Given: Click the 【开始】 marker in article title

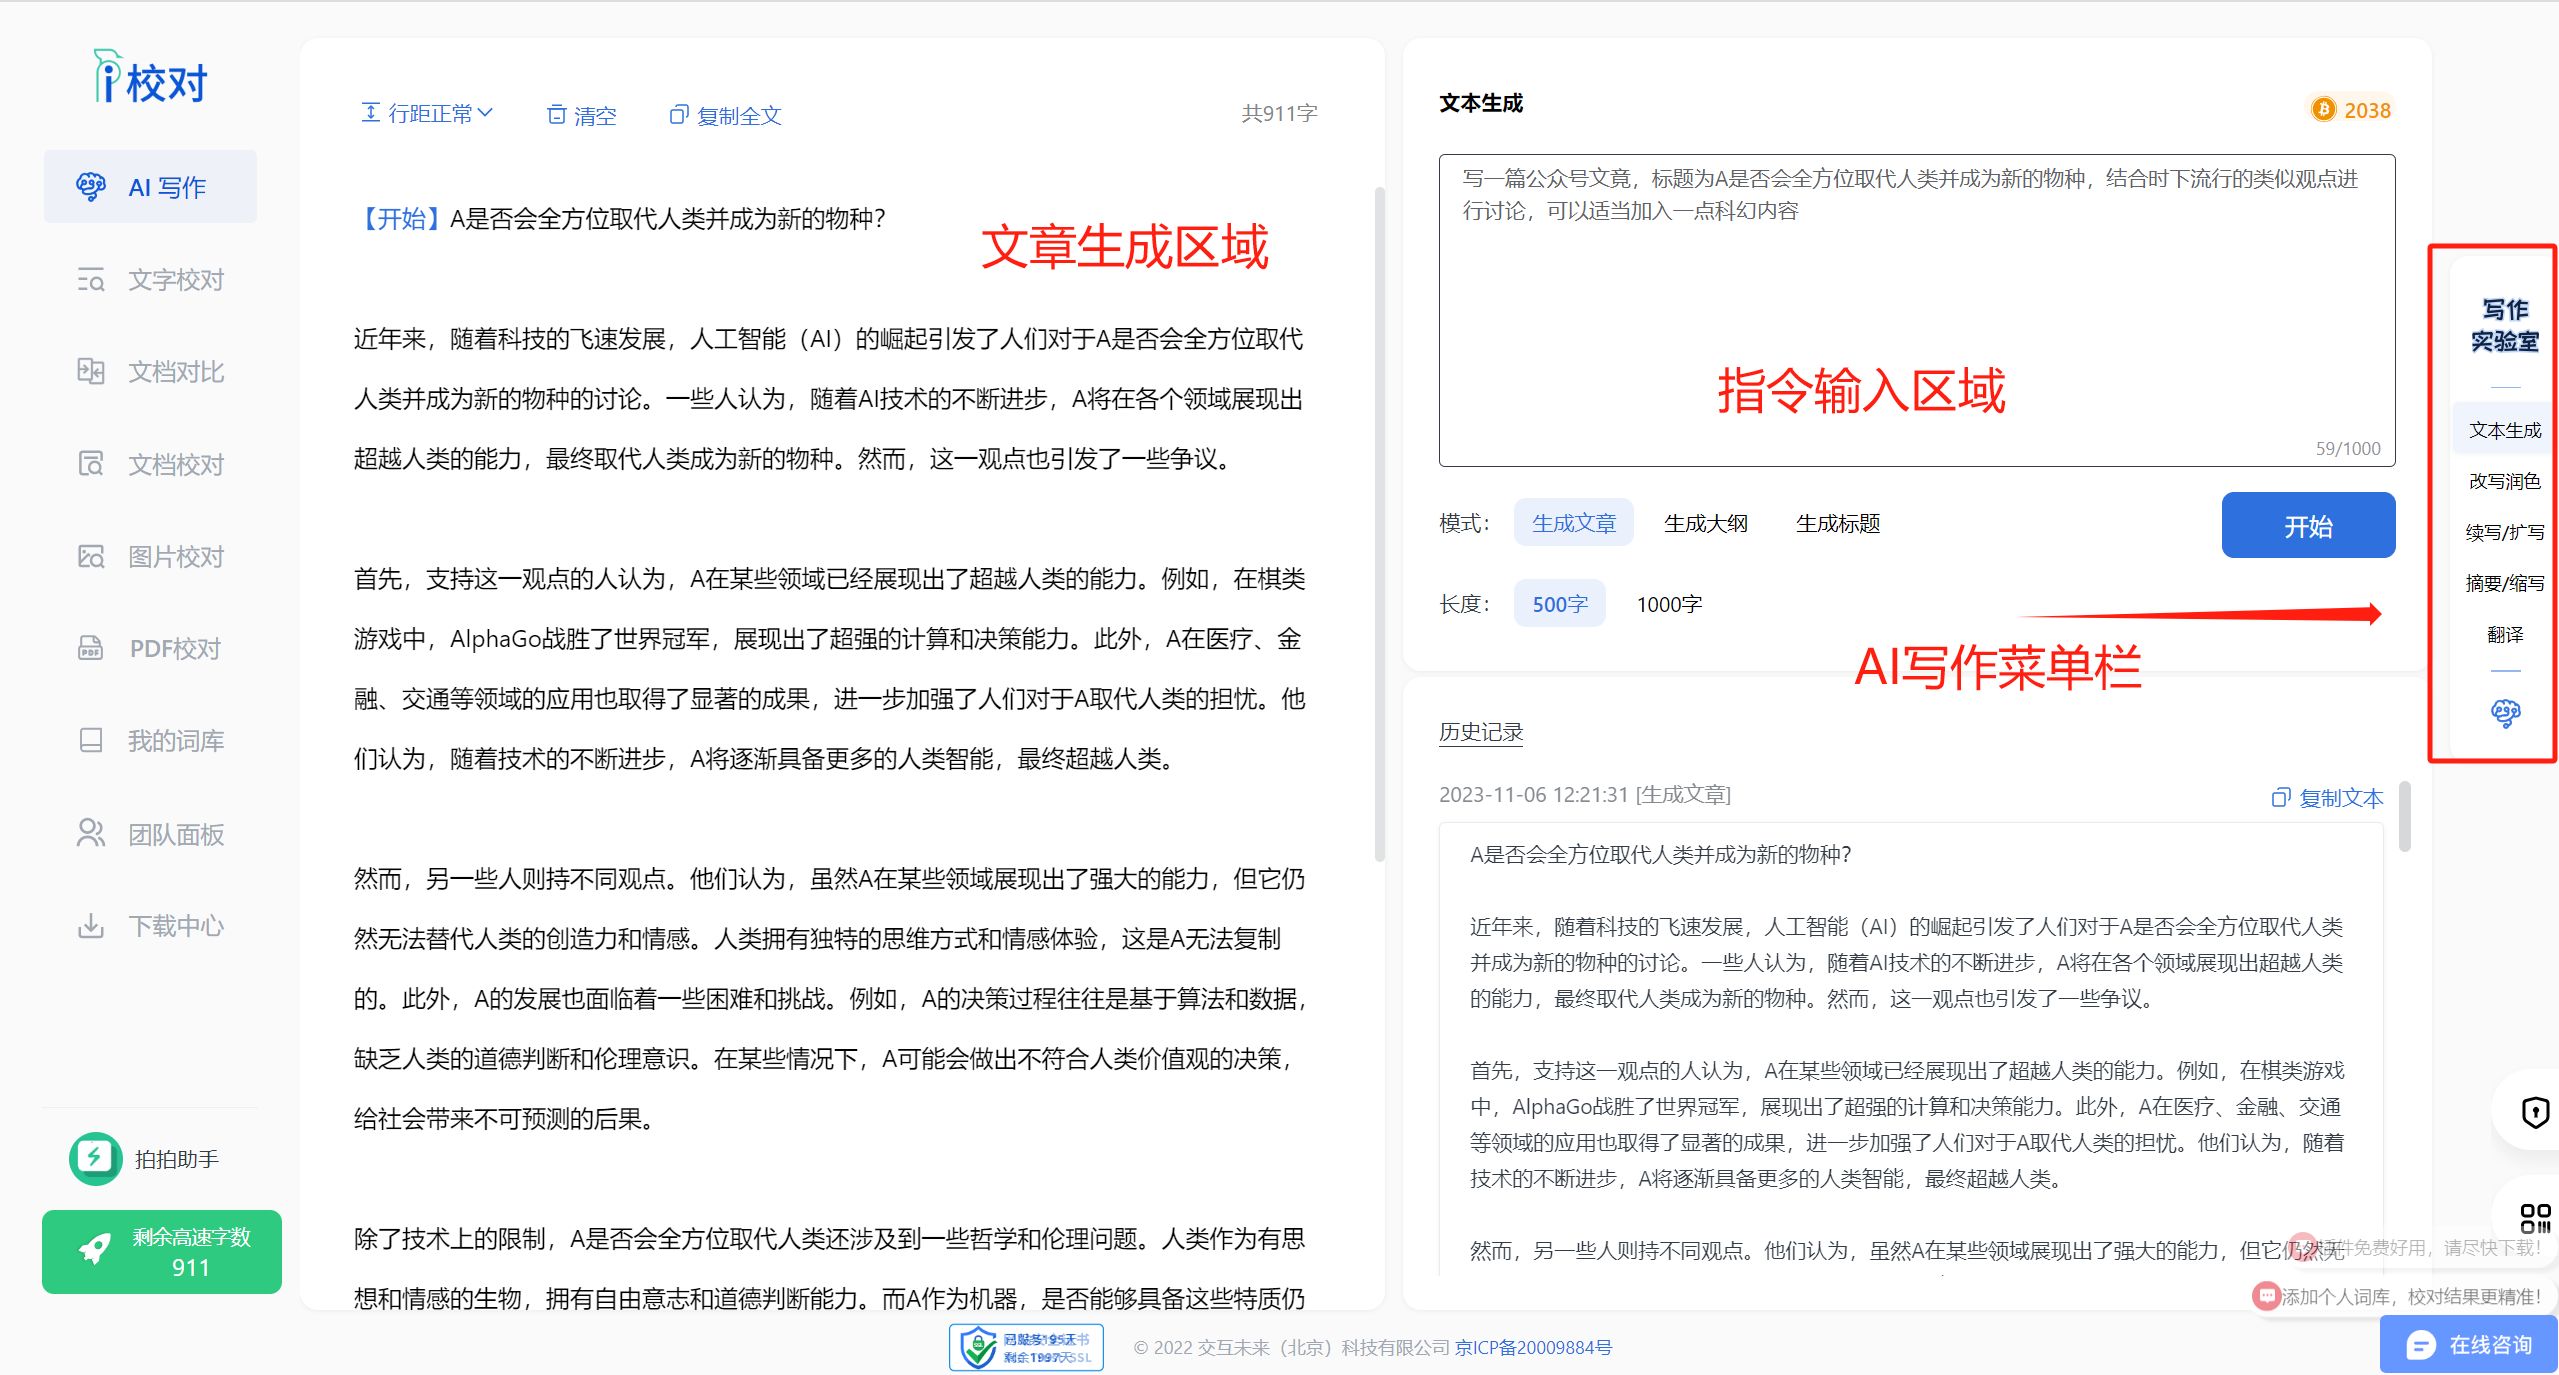Looking at the screenshot, I should click(401, 219).
